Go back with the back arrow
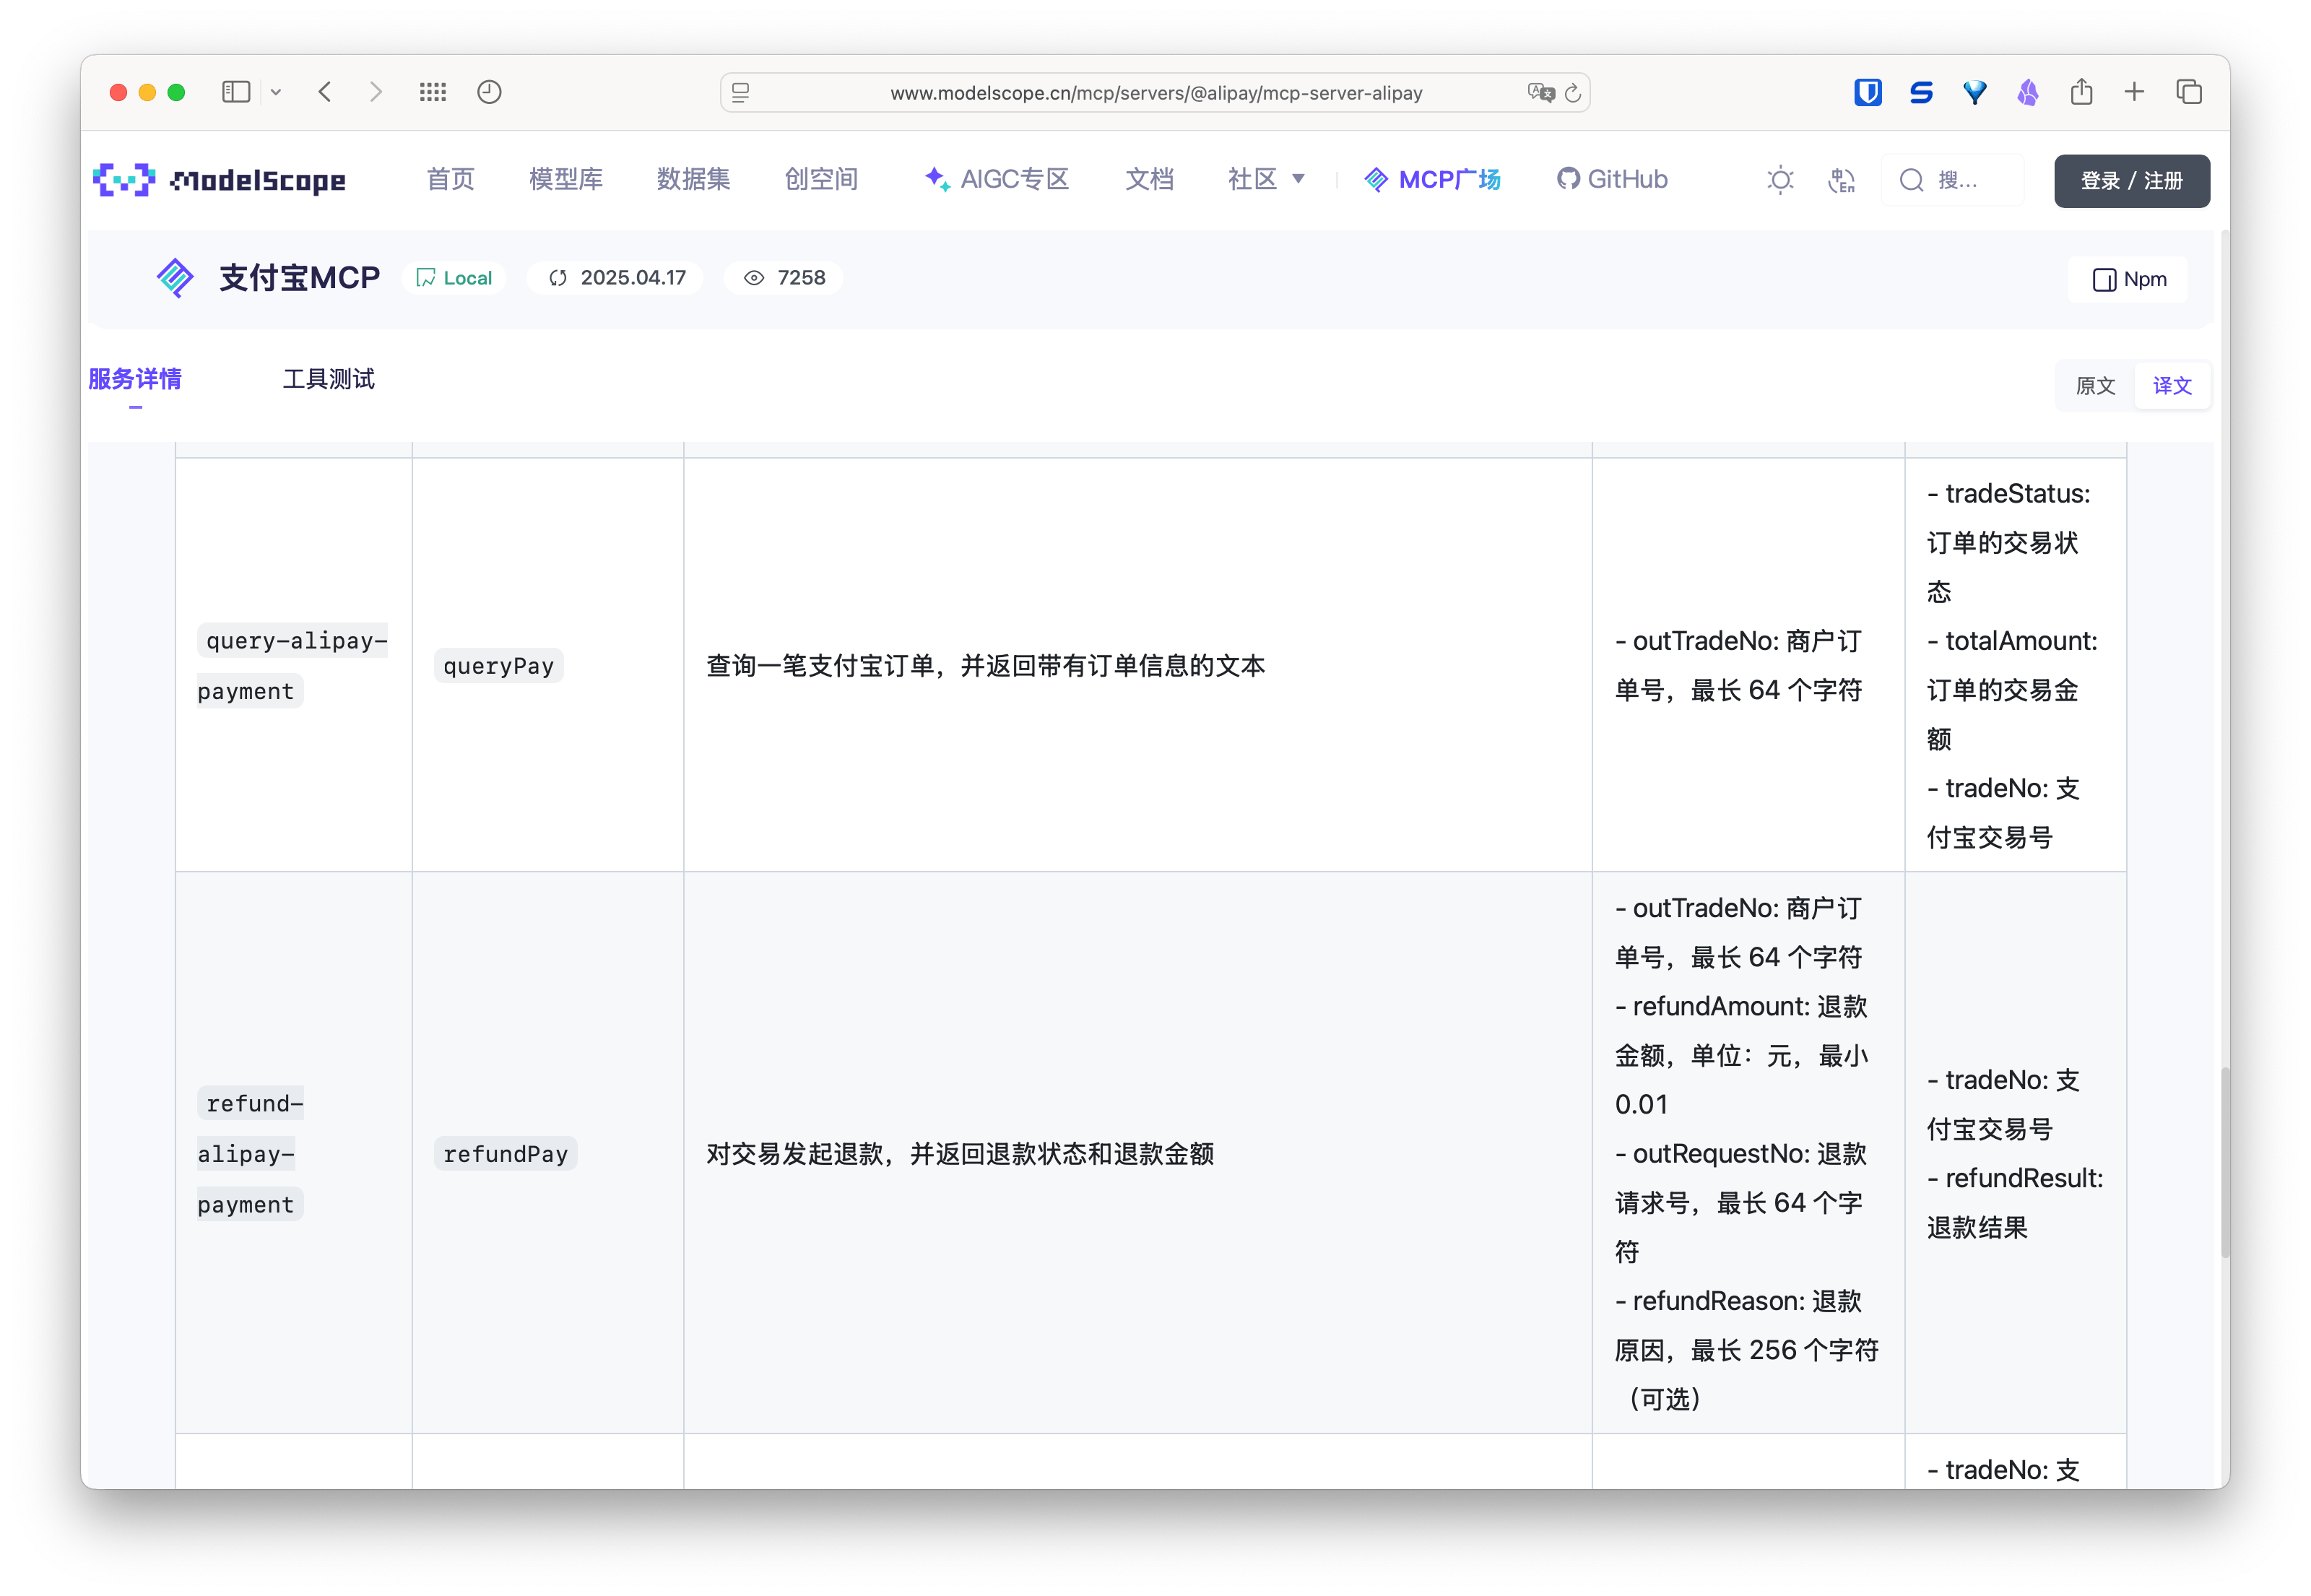The height and width of the screenshot is (1596, 2311). tap(325, 92)
